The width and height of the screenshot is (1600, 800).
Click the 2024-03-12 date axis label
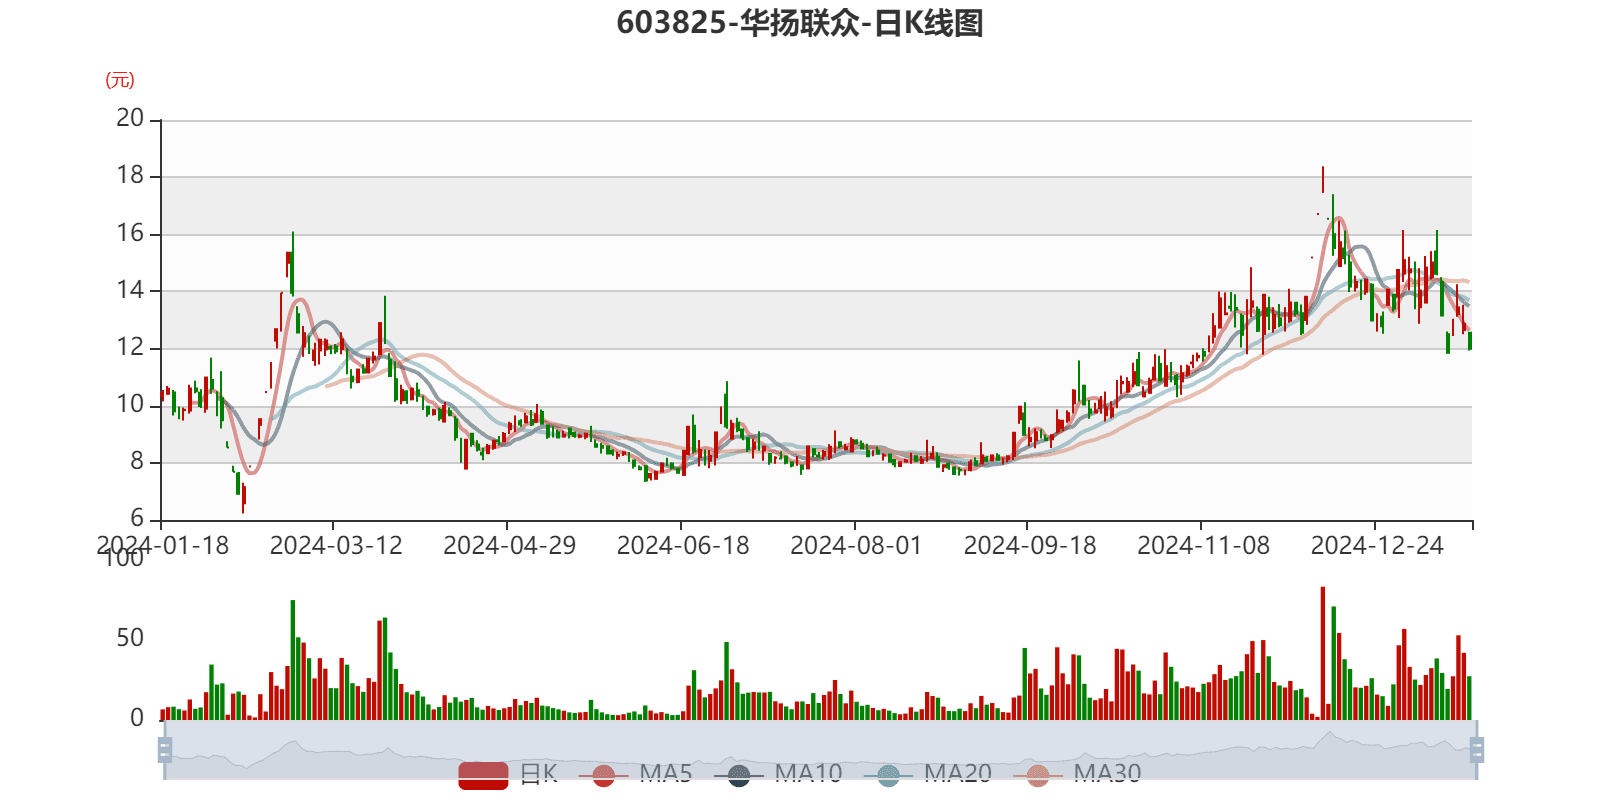(336, 546)
